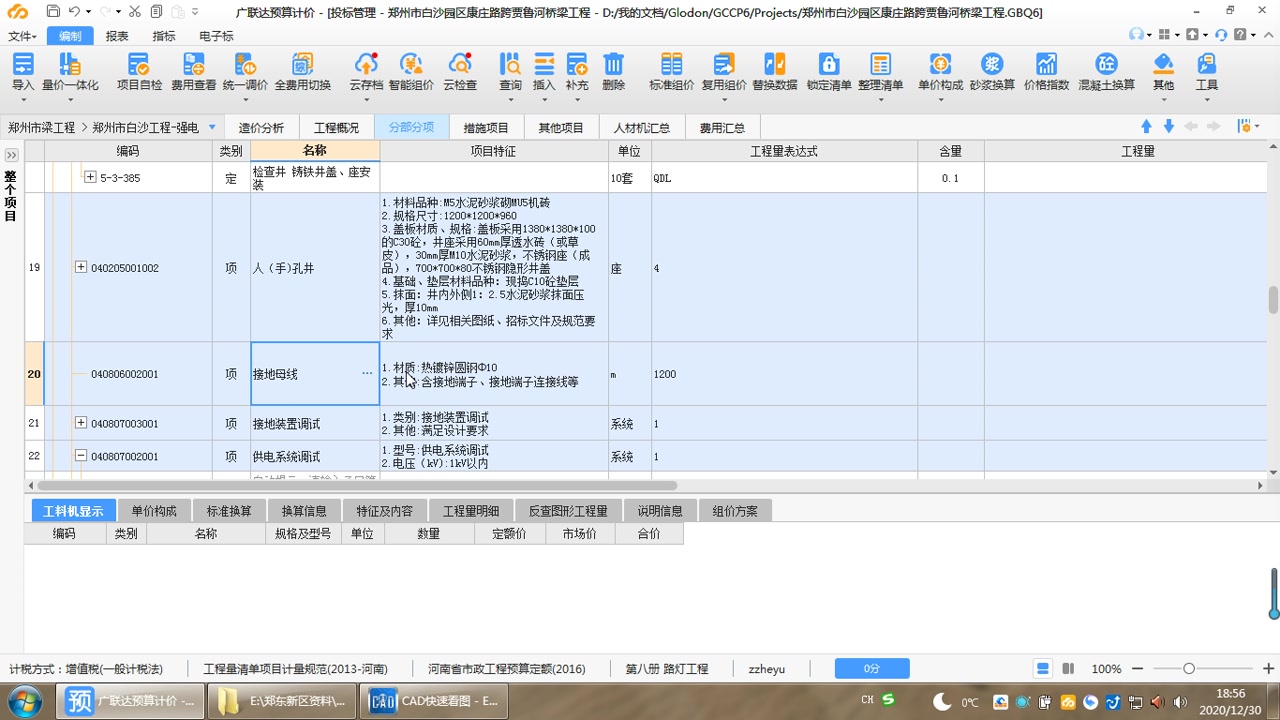Viewport: 1280px width, 720px height.
Task: Switch to the 编制 ribbon tab
Action: [x=70, y=36]
